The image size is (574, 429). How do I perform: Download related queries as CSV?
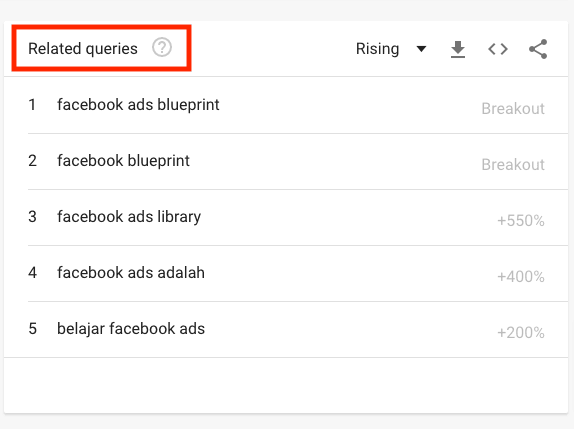tap(458, 49)
